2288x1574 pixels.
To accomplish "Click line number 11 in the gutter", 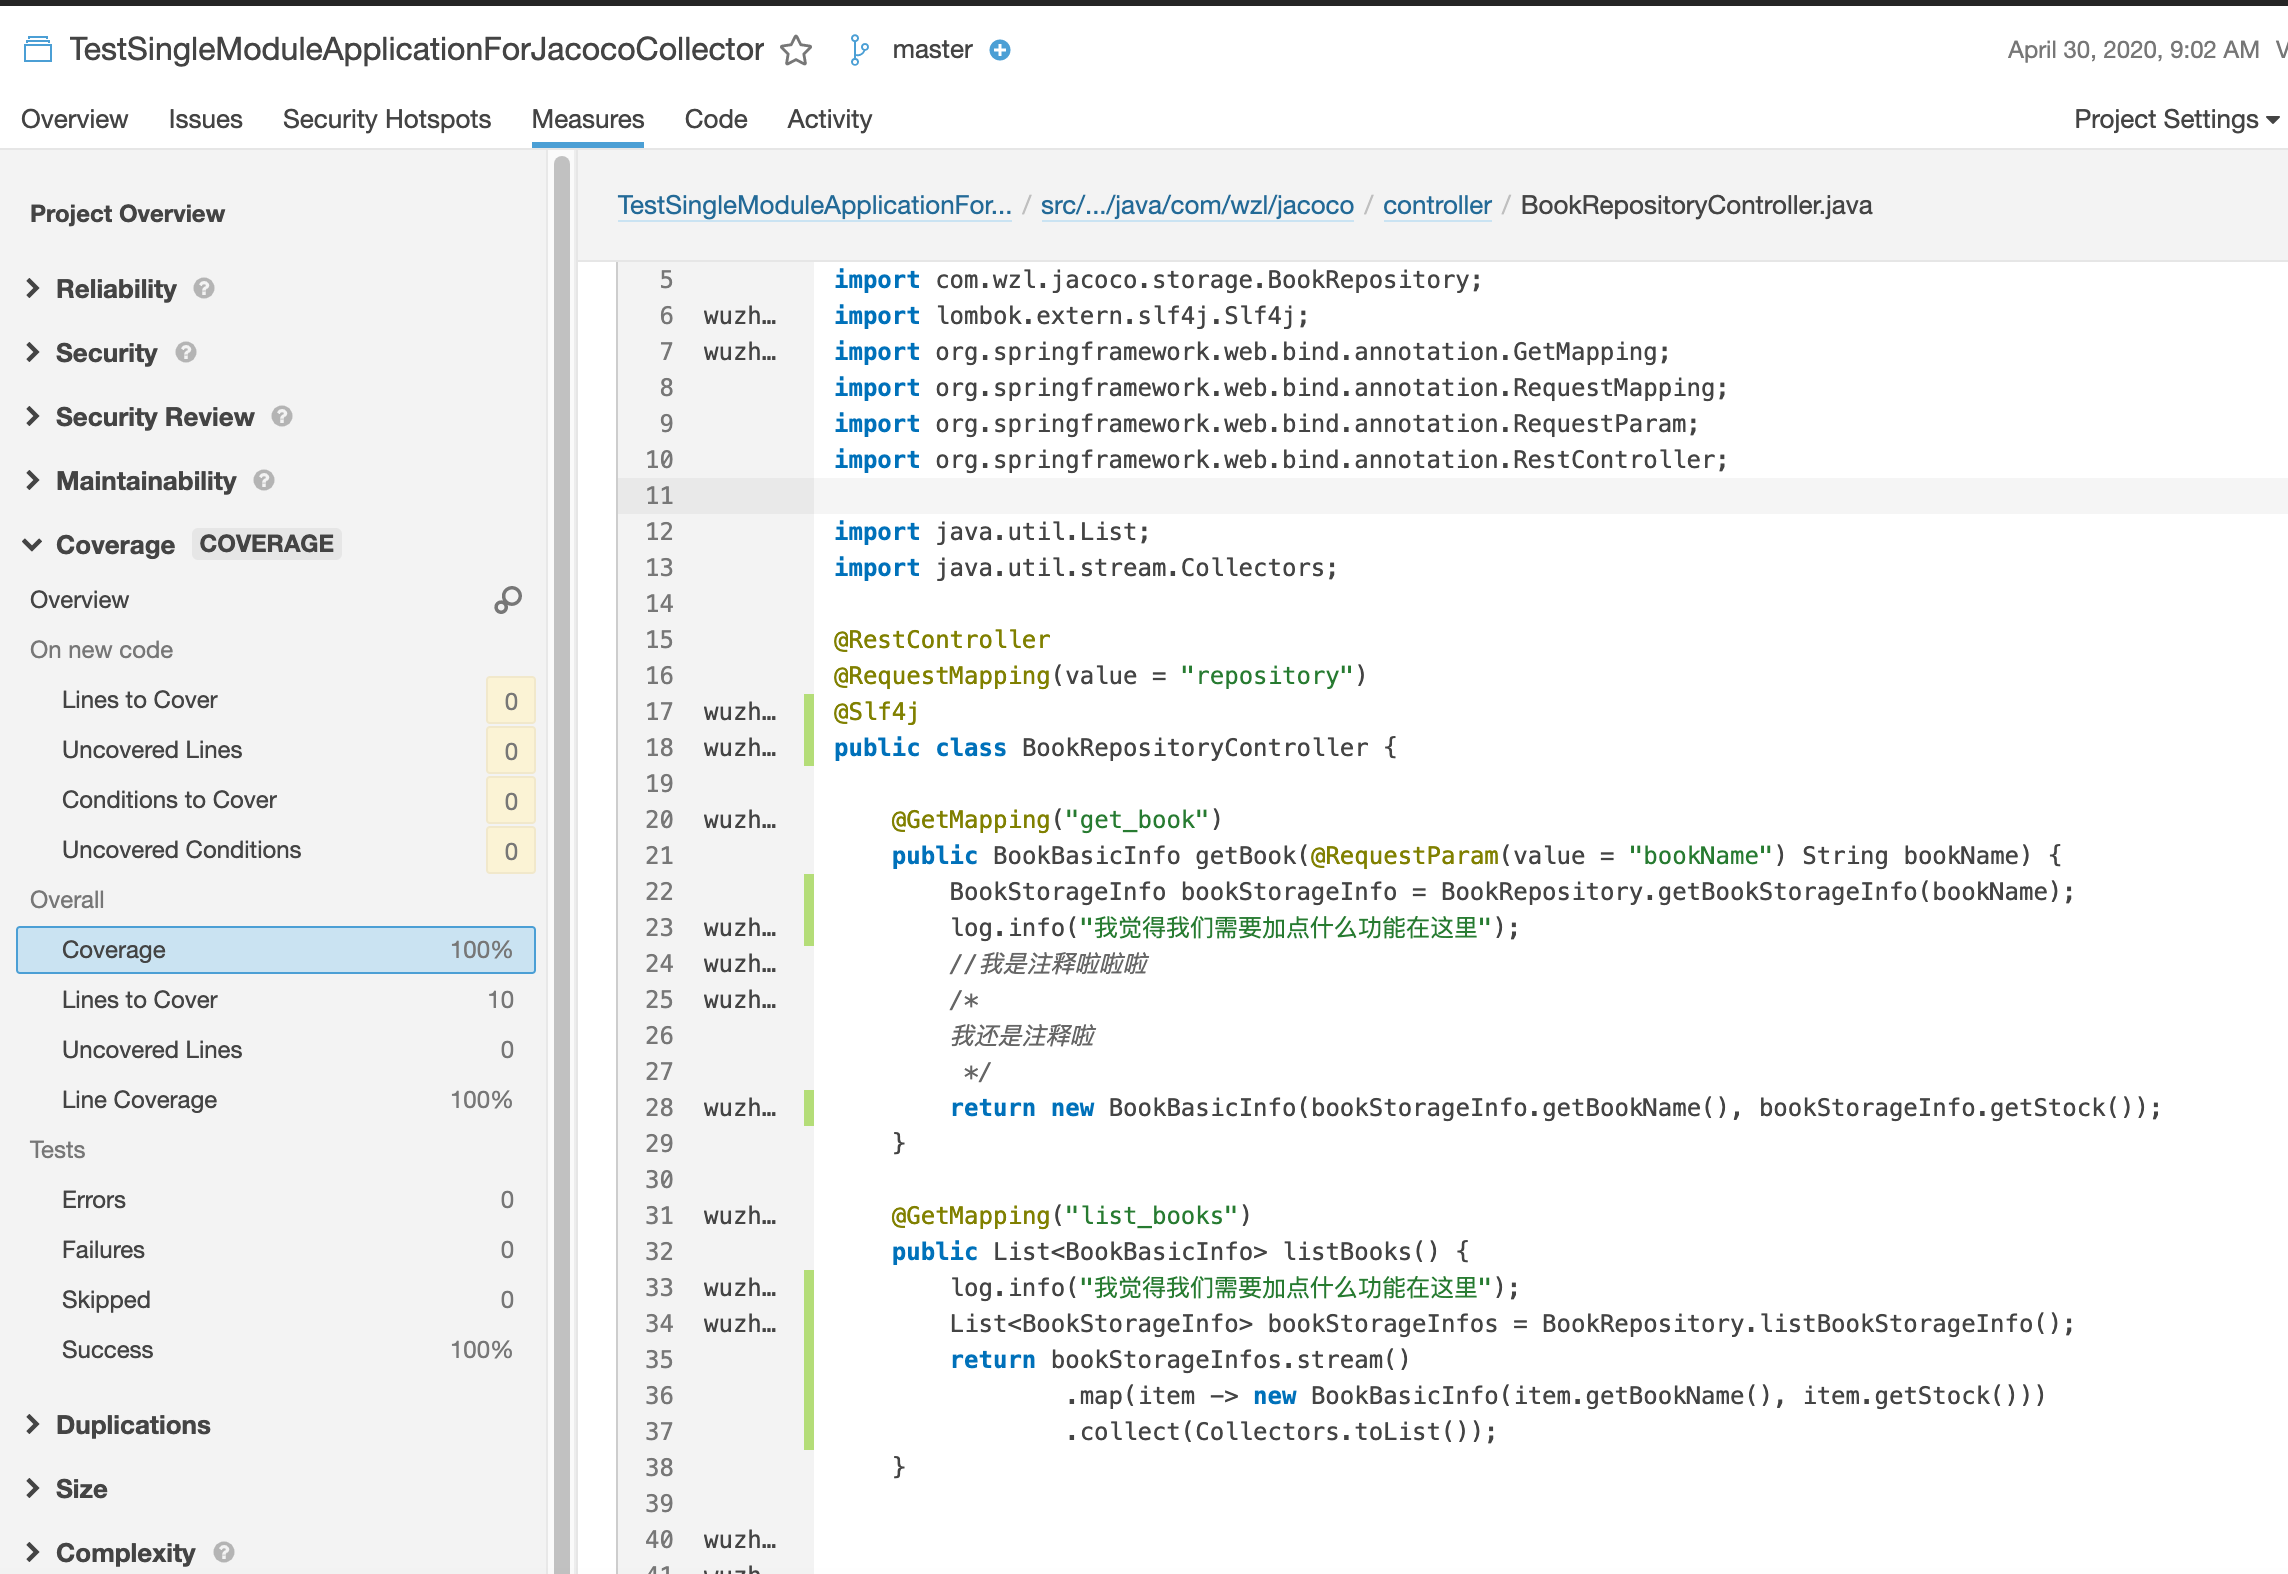I will click(659, 496).
